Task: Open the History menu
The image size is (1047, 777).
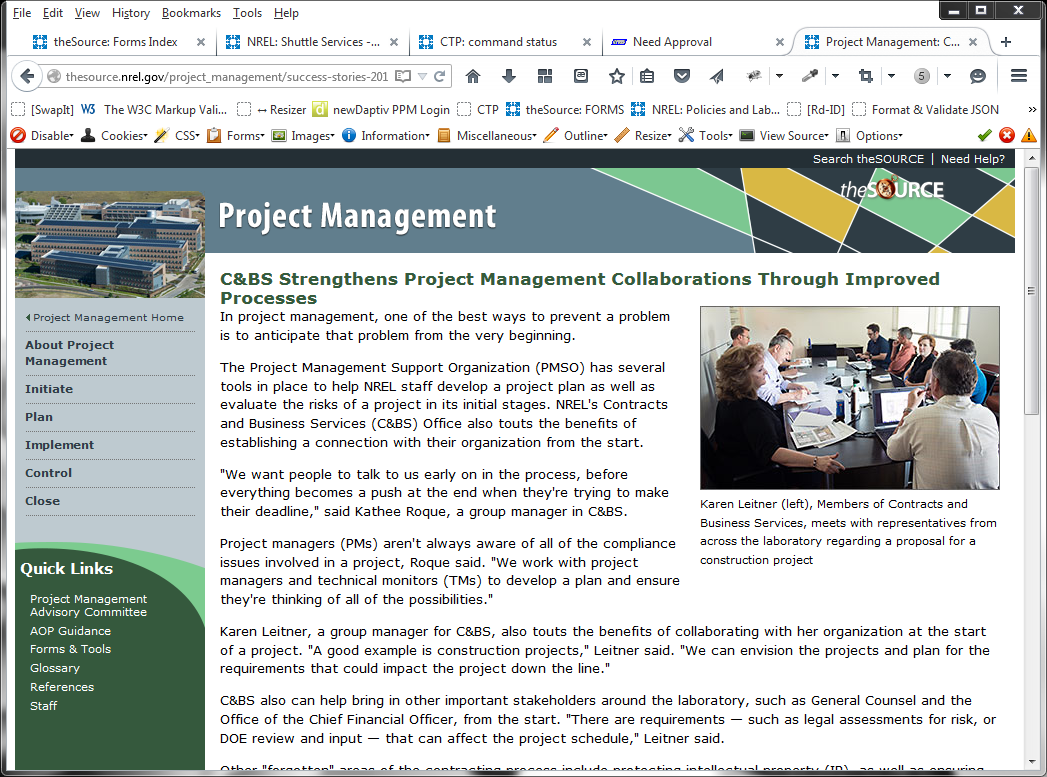Action: click(131, 13)
